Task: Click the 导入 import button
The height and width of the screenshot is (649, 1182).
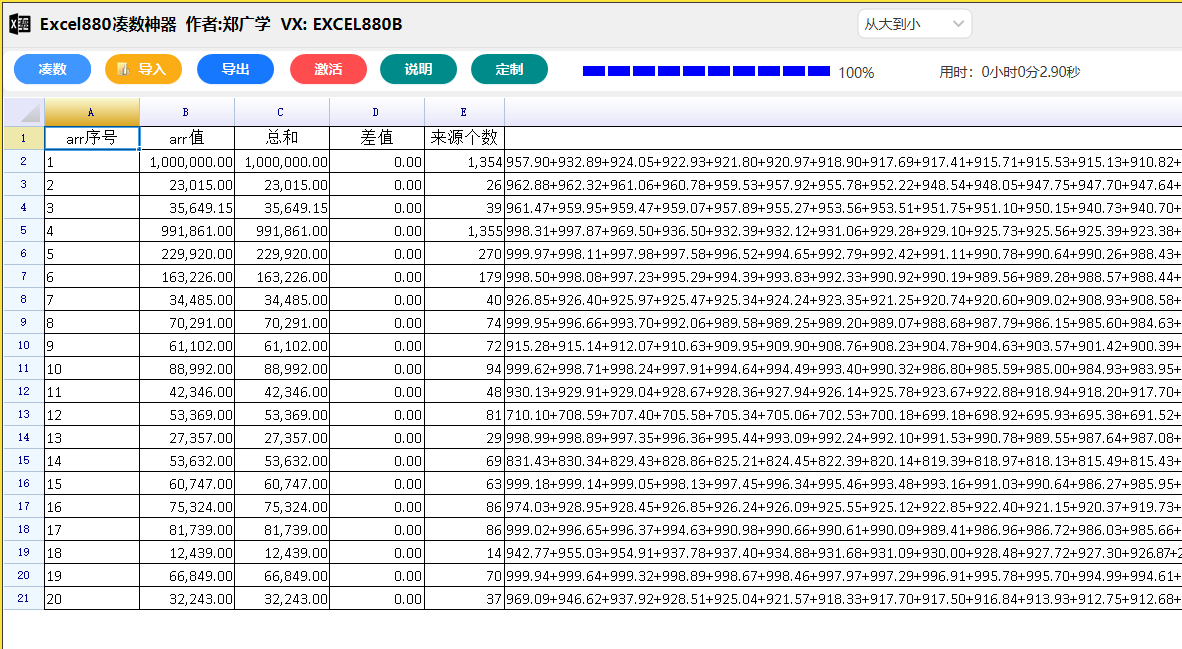Action: coord(143,69)
